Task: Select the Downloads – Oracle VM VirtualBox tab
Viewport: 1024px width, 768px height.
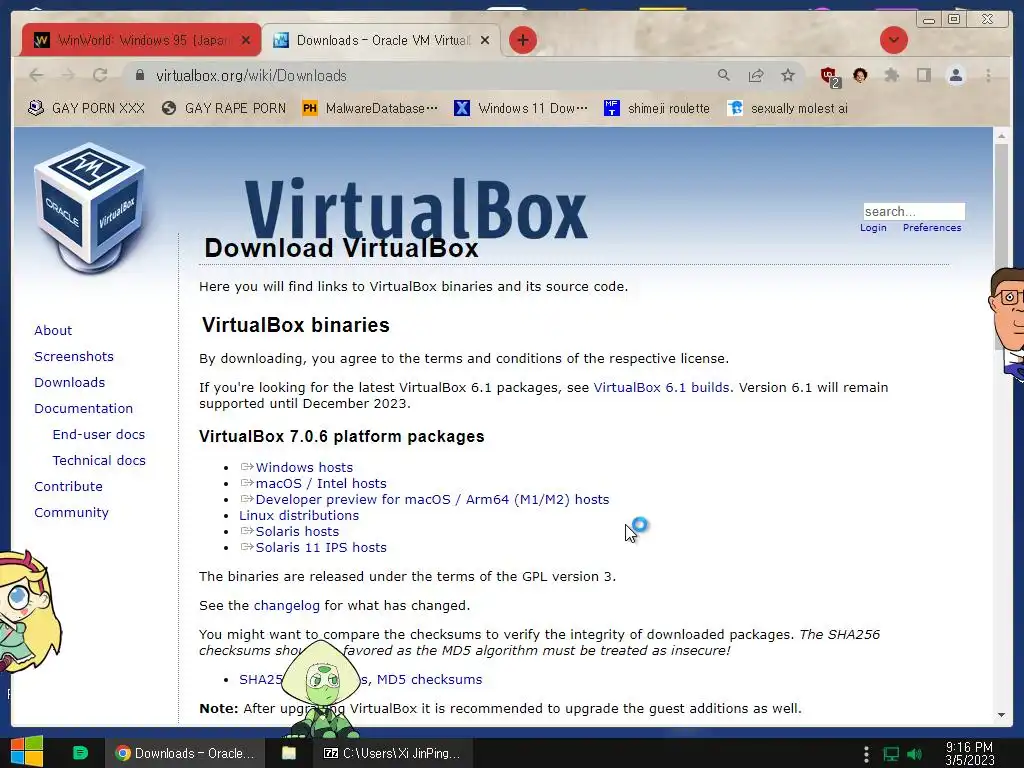Action: tap(381, 40)
